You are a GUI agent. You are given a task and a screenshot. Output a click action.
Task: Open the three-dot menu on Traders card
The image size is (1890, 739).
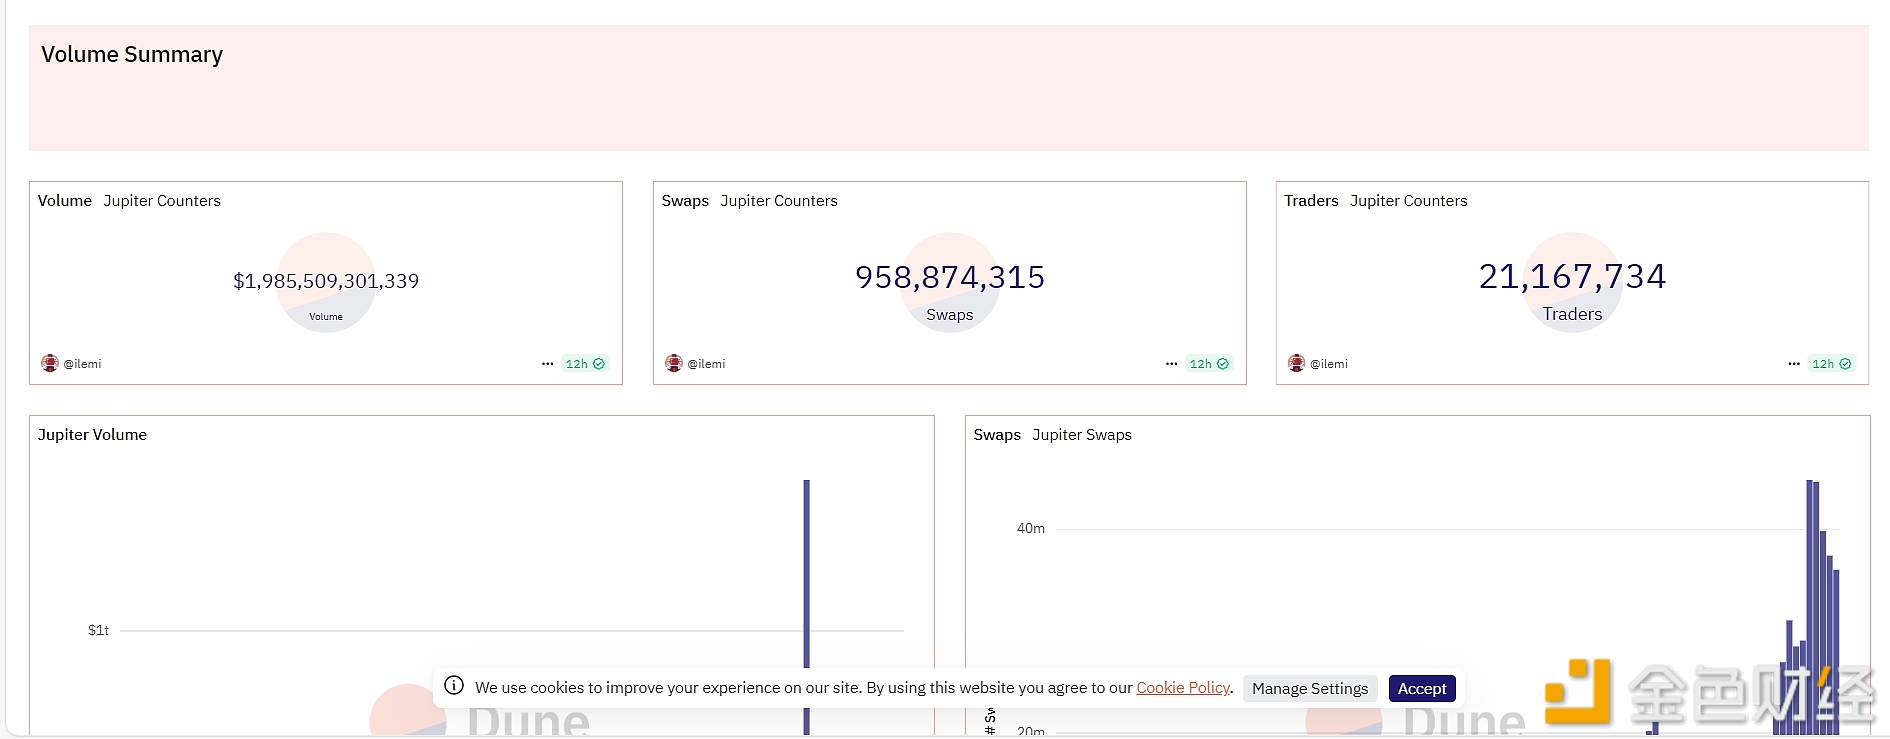click(1794, 364)
